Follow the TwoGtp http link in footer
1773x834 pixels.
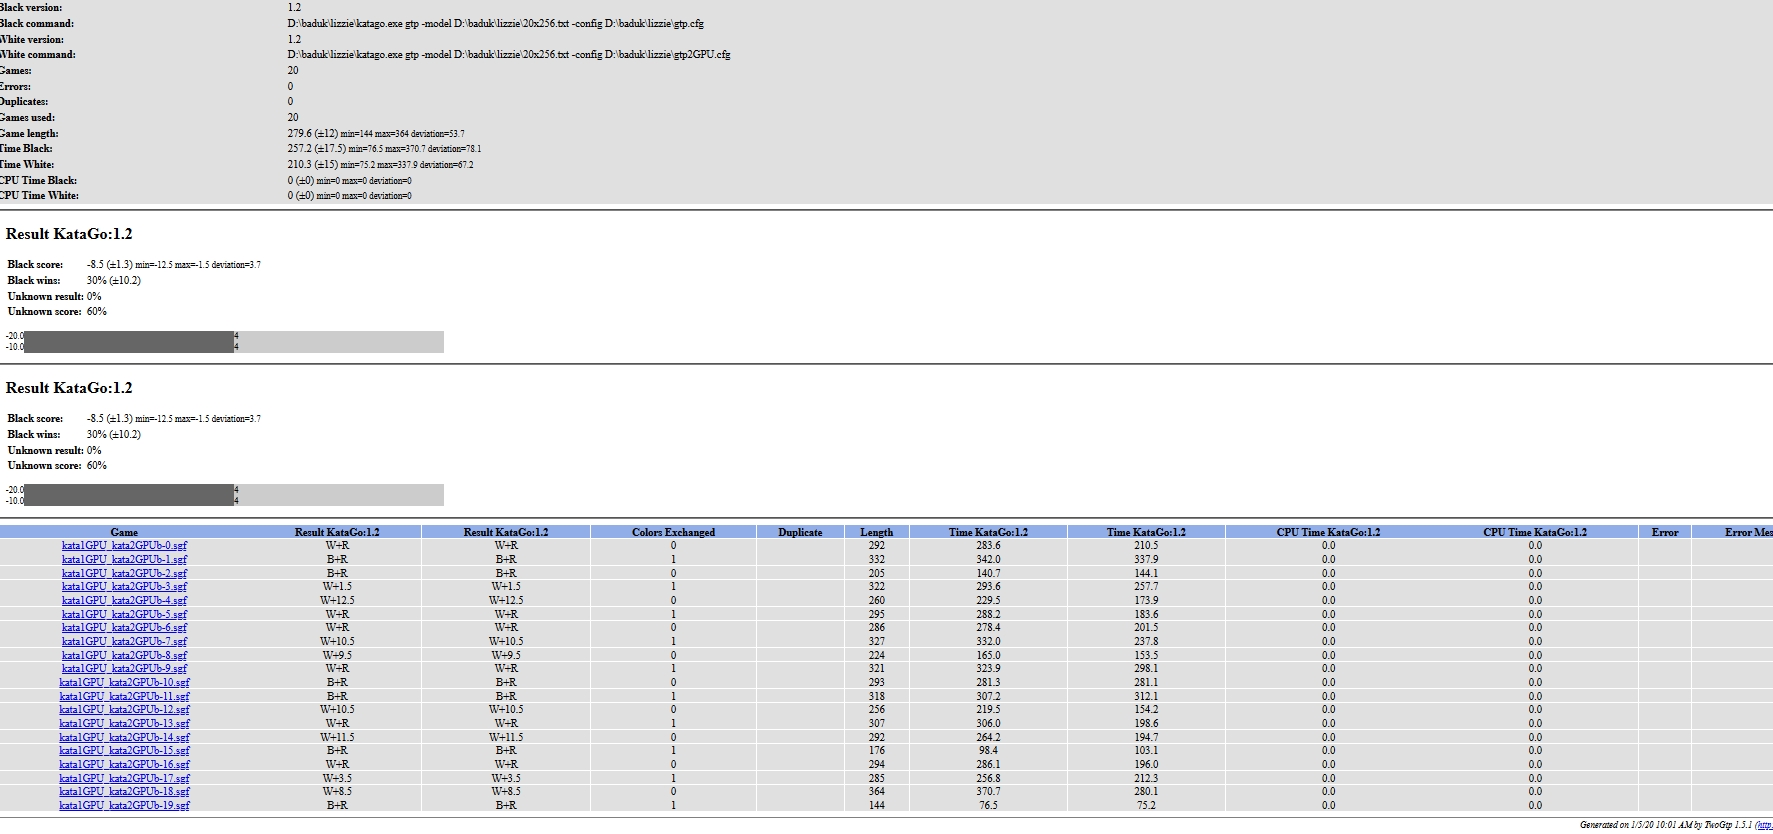[1763, 825]
